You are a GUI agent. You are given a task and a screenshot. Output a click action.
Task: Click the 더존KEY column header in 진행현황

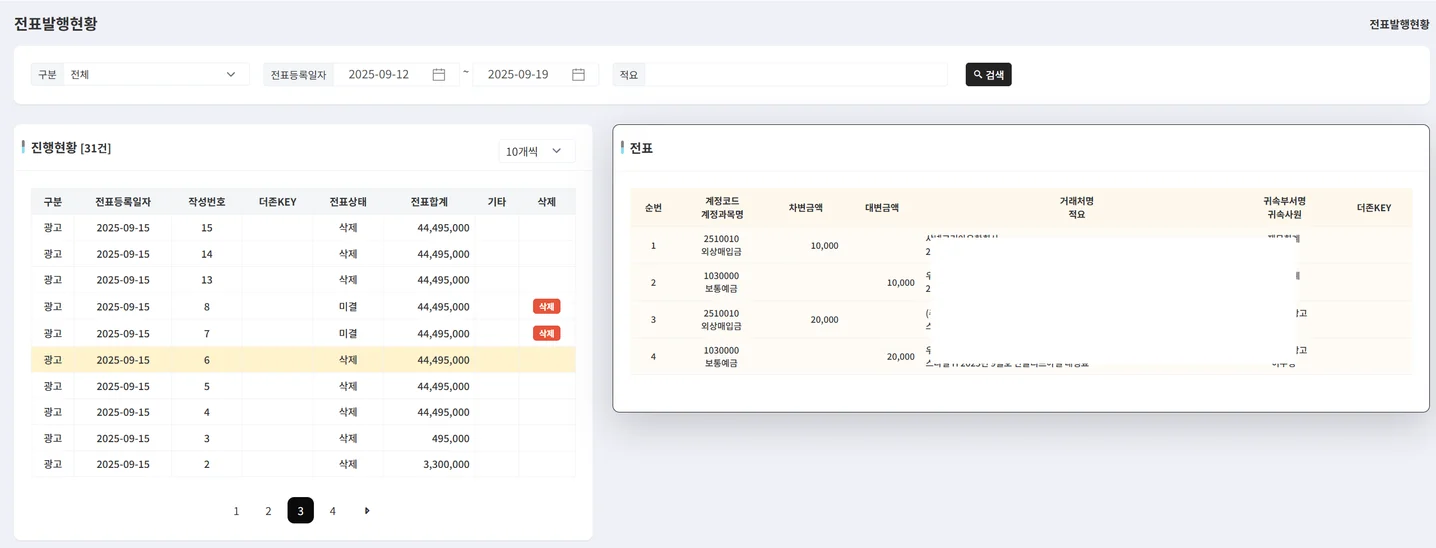coord(277,201)
